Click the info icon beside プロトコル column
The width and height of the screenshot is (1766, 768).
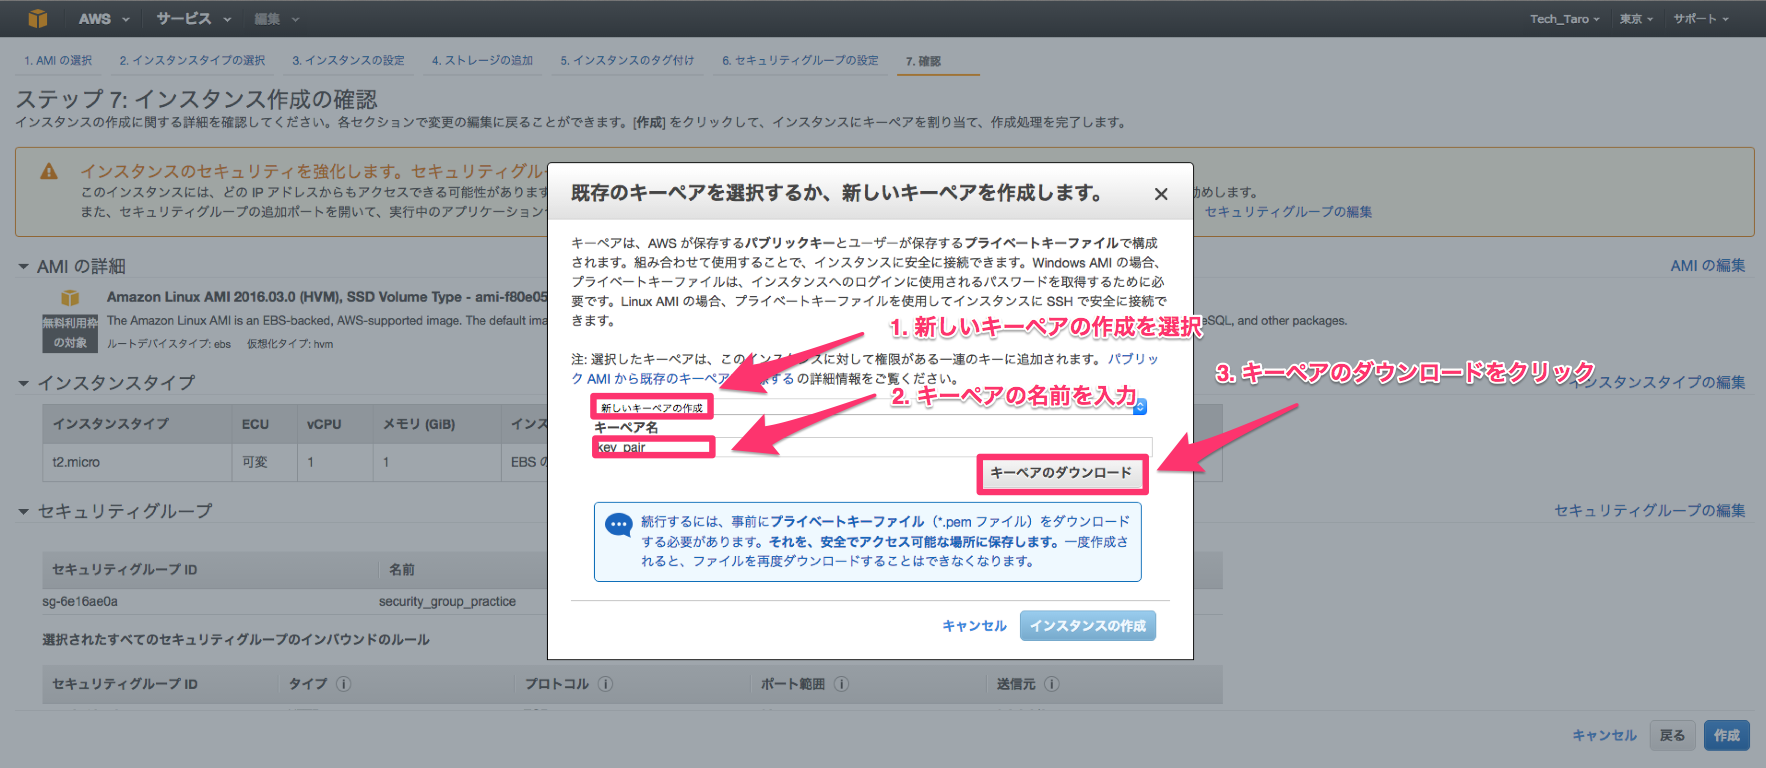[605, 684]
